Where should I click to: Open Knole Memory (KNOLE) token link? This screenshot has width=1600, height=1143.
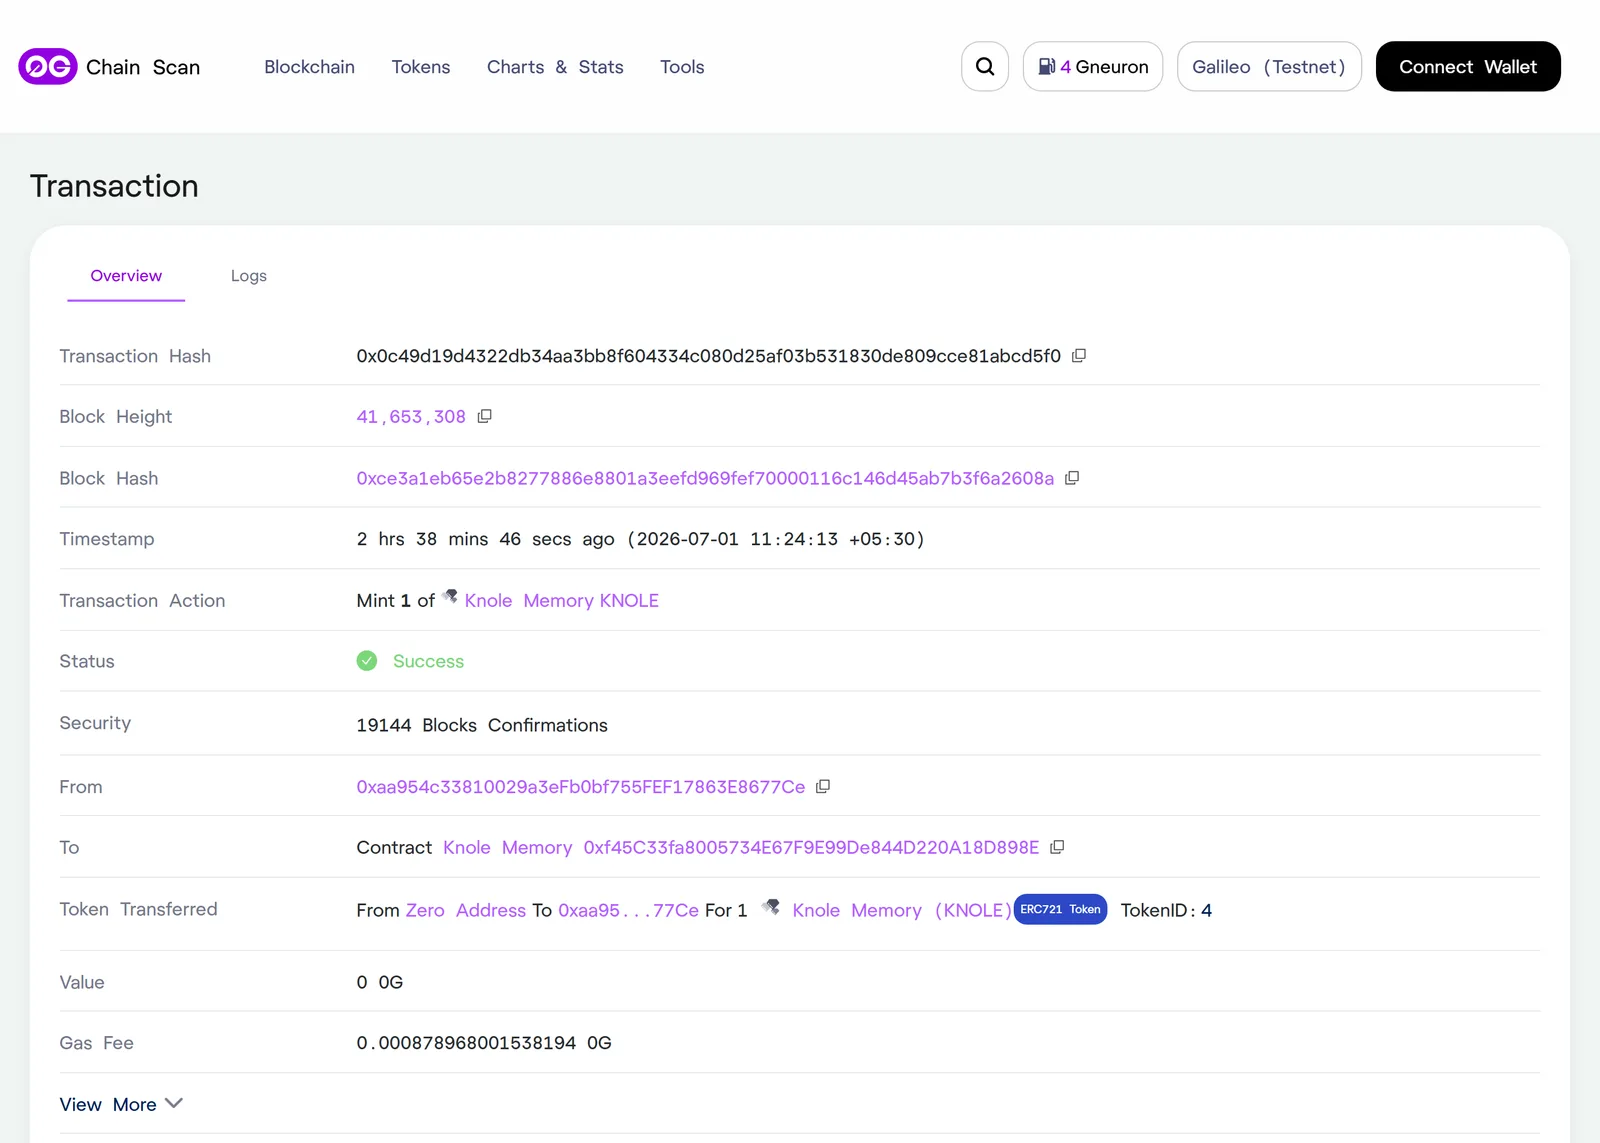tap(902, 910)
